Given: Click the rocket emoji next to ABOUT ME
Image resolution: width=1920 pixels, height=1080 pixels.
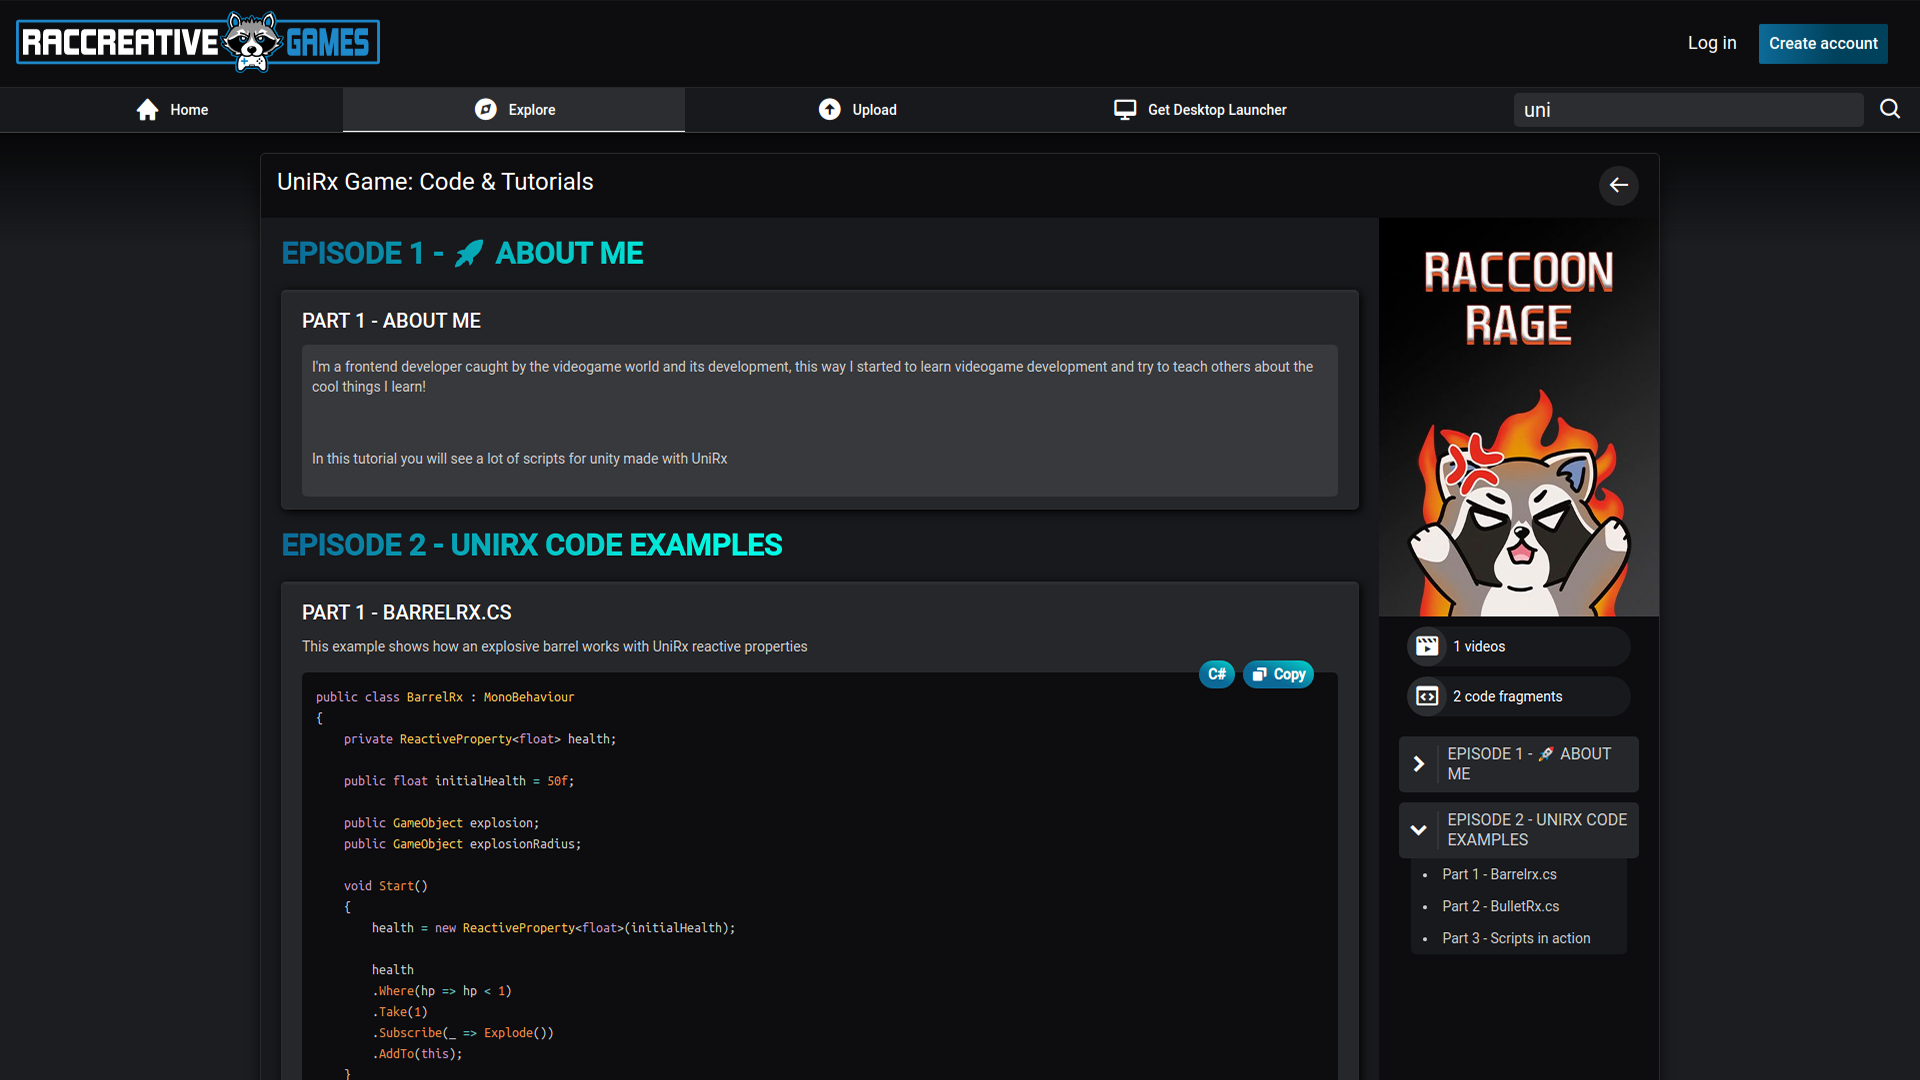Looking at the screenshot, I should 470,253.
